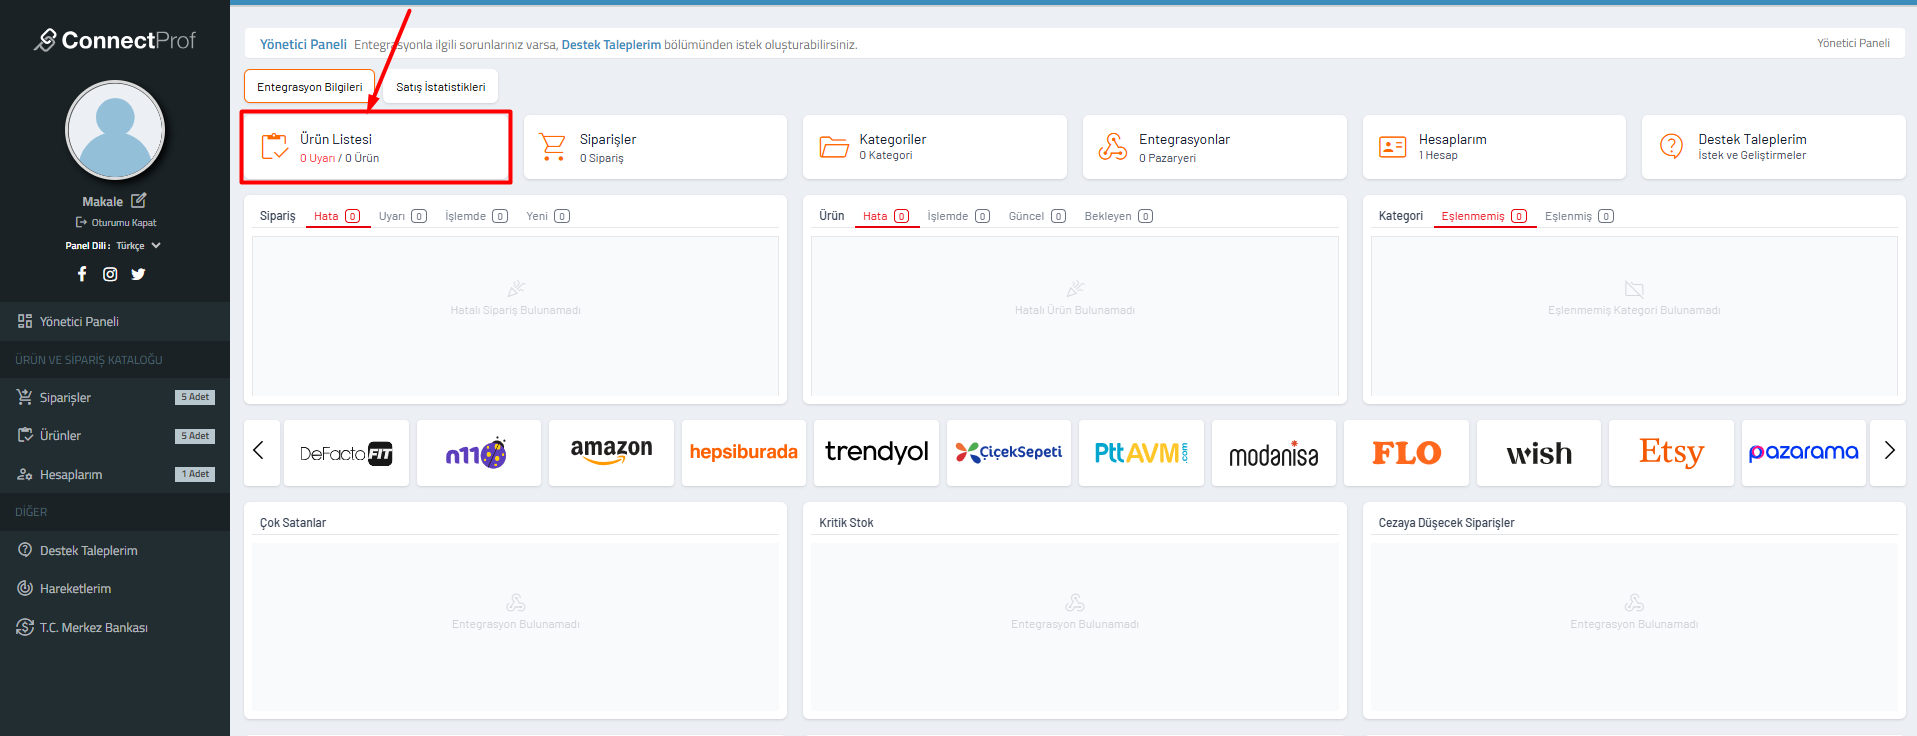The width and height of the screenshot is (1917, 736).
Task: Select the pazarama marketplace logo
Action: (1804, 453)
